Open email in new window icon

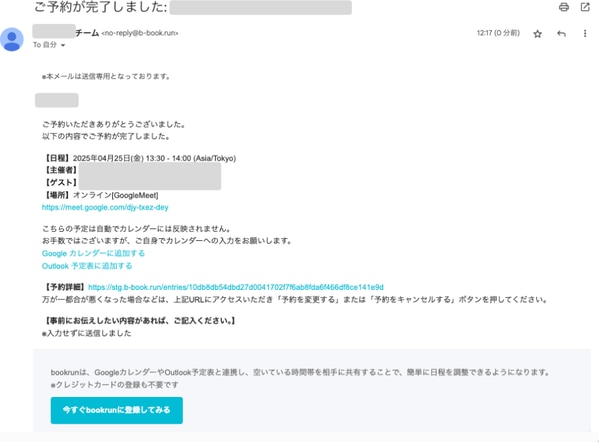(585, 7)
